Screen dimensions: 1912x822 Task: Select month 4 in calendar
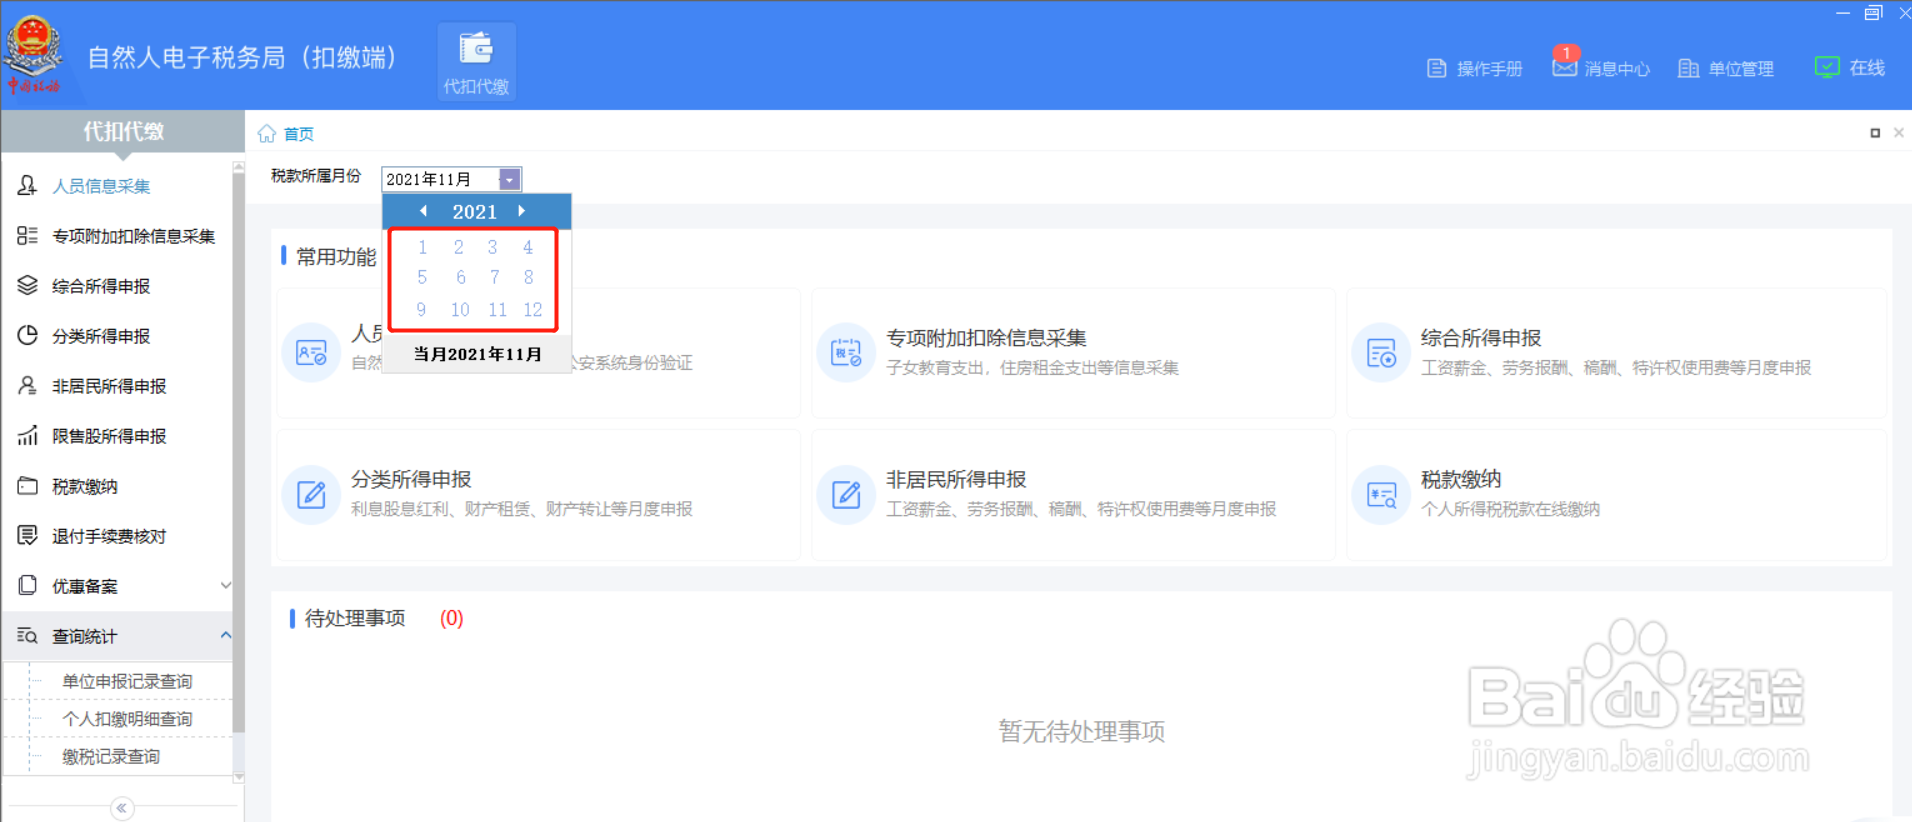[528, 247]
